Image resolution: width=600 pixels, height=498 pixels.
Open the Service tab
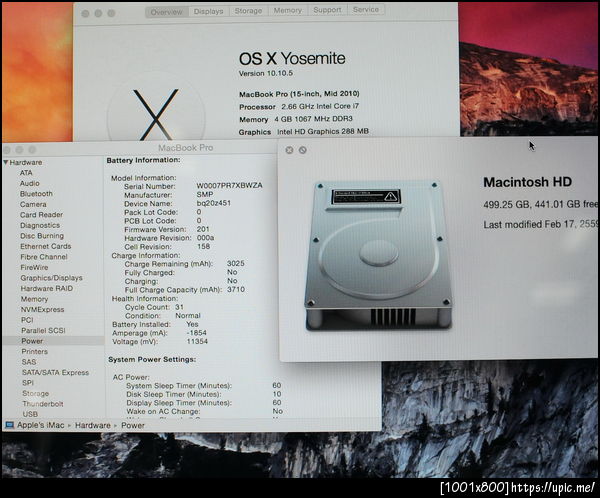[366, 10]
